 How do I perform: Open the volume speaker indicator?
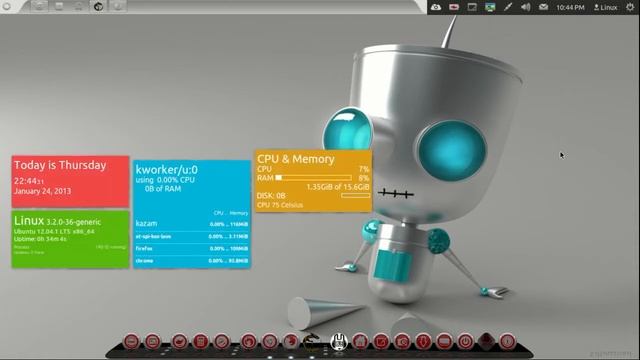pos(526,7)
